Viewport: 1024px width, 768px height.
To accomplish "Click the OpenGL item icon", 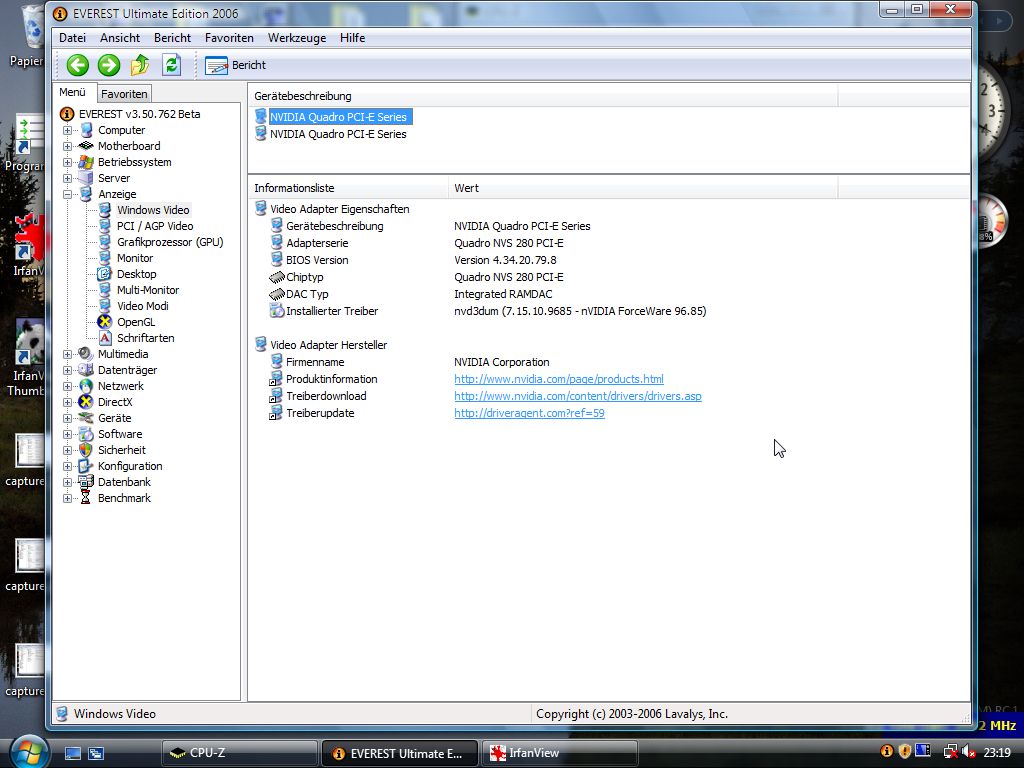I will (104, 322).
